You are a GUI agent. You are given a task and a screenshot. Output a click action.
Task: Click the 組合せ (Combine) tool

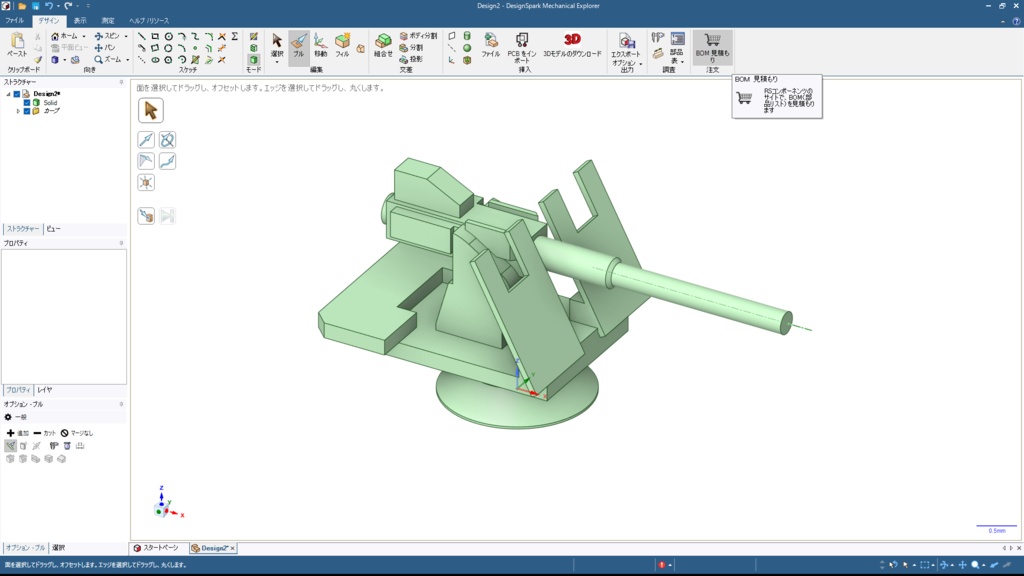click(x=383, y=46)
